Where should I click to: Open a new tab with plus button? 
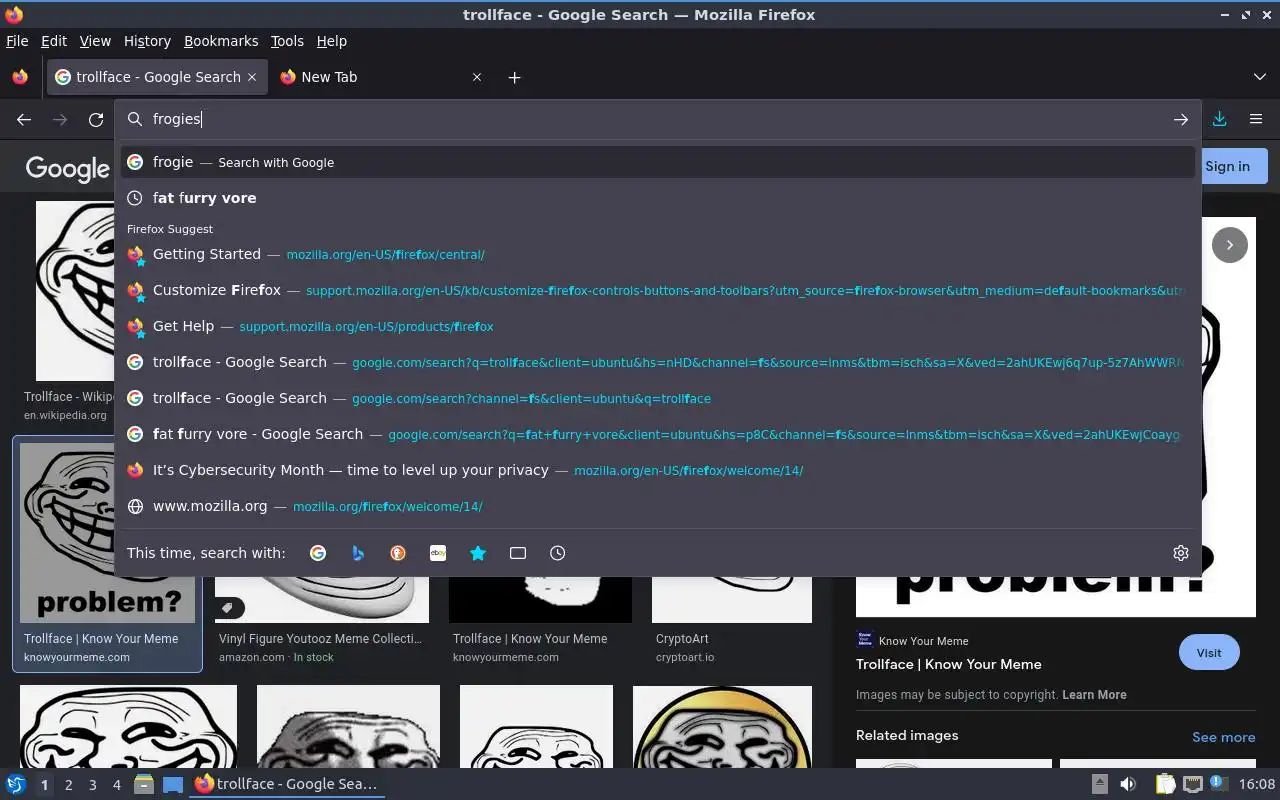pyautogui.click(x=514, y=77)
